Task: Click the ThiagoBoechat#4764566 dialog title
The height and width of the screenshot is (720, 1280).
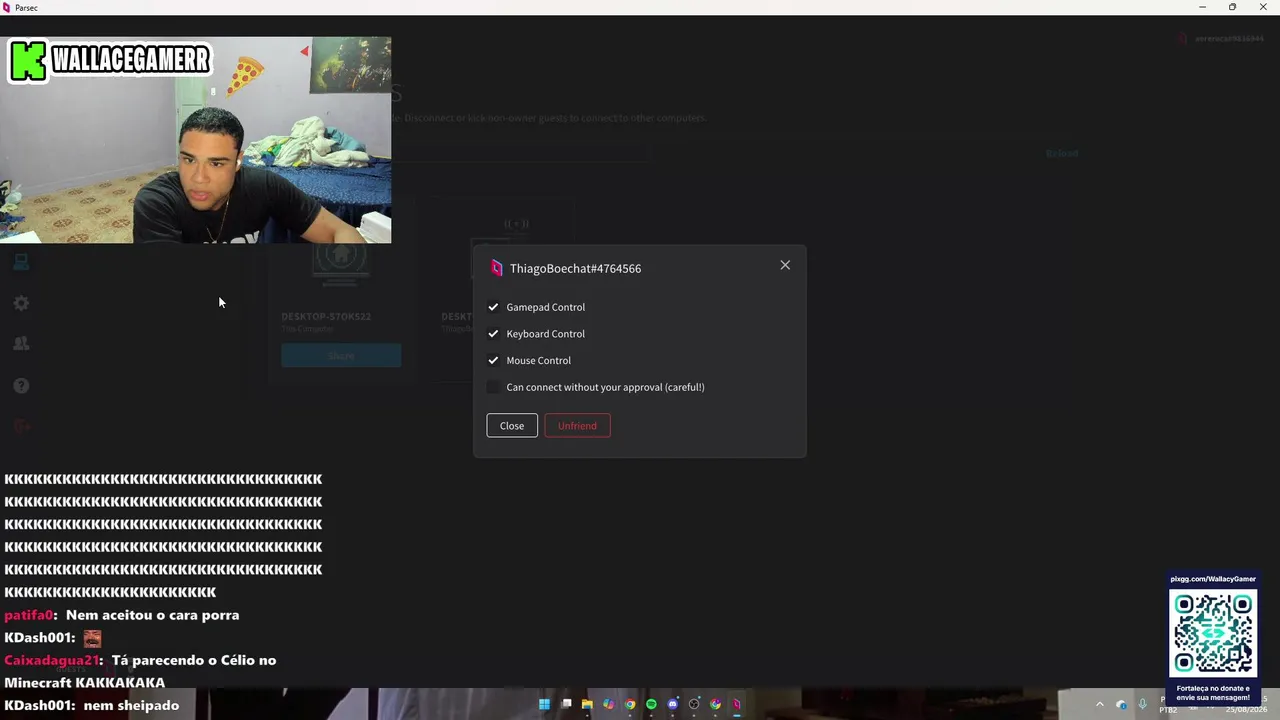Action: tap(575, 268)
